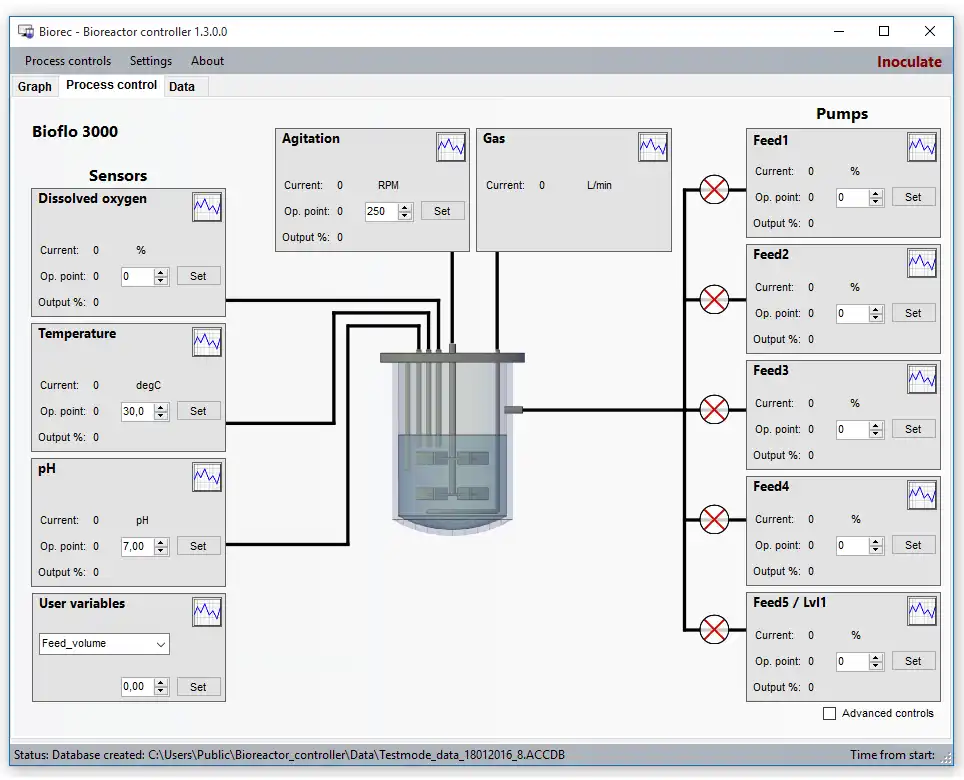The image size is (964, 780).
Task: Set the Agitation operating point
Action: point(443,211)
